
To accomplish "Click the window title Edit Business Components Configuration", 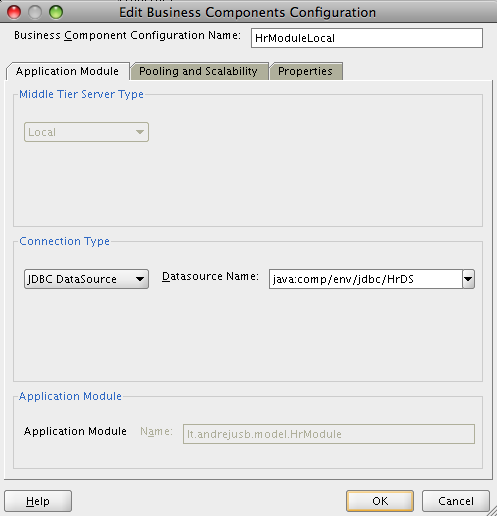I will 247,13.
